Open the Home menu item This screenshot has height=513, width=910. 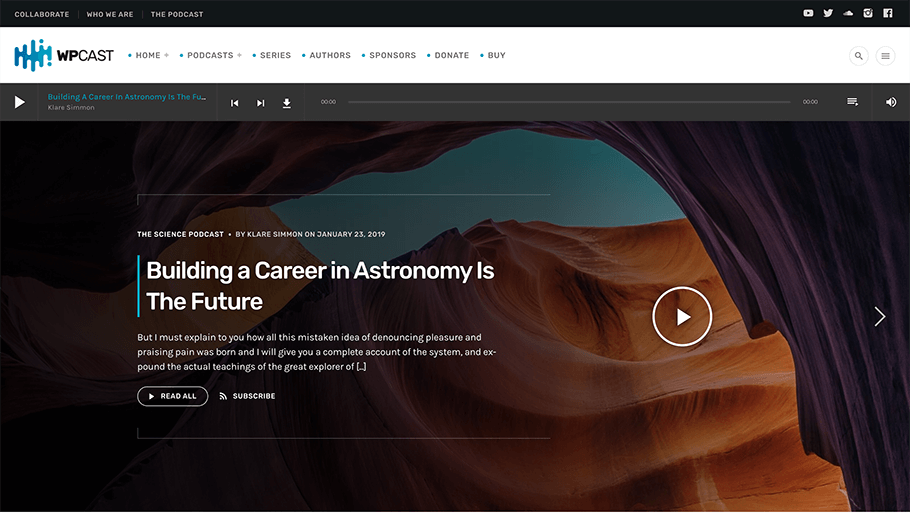148,55
